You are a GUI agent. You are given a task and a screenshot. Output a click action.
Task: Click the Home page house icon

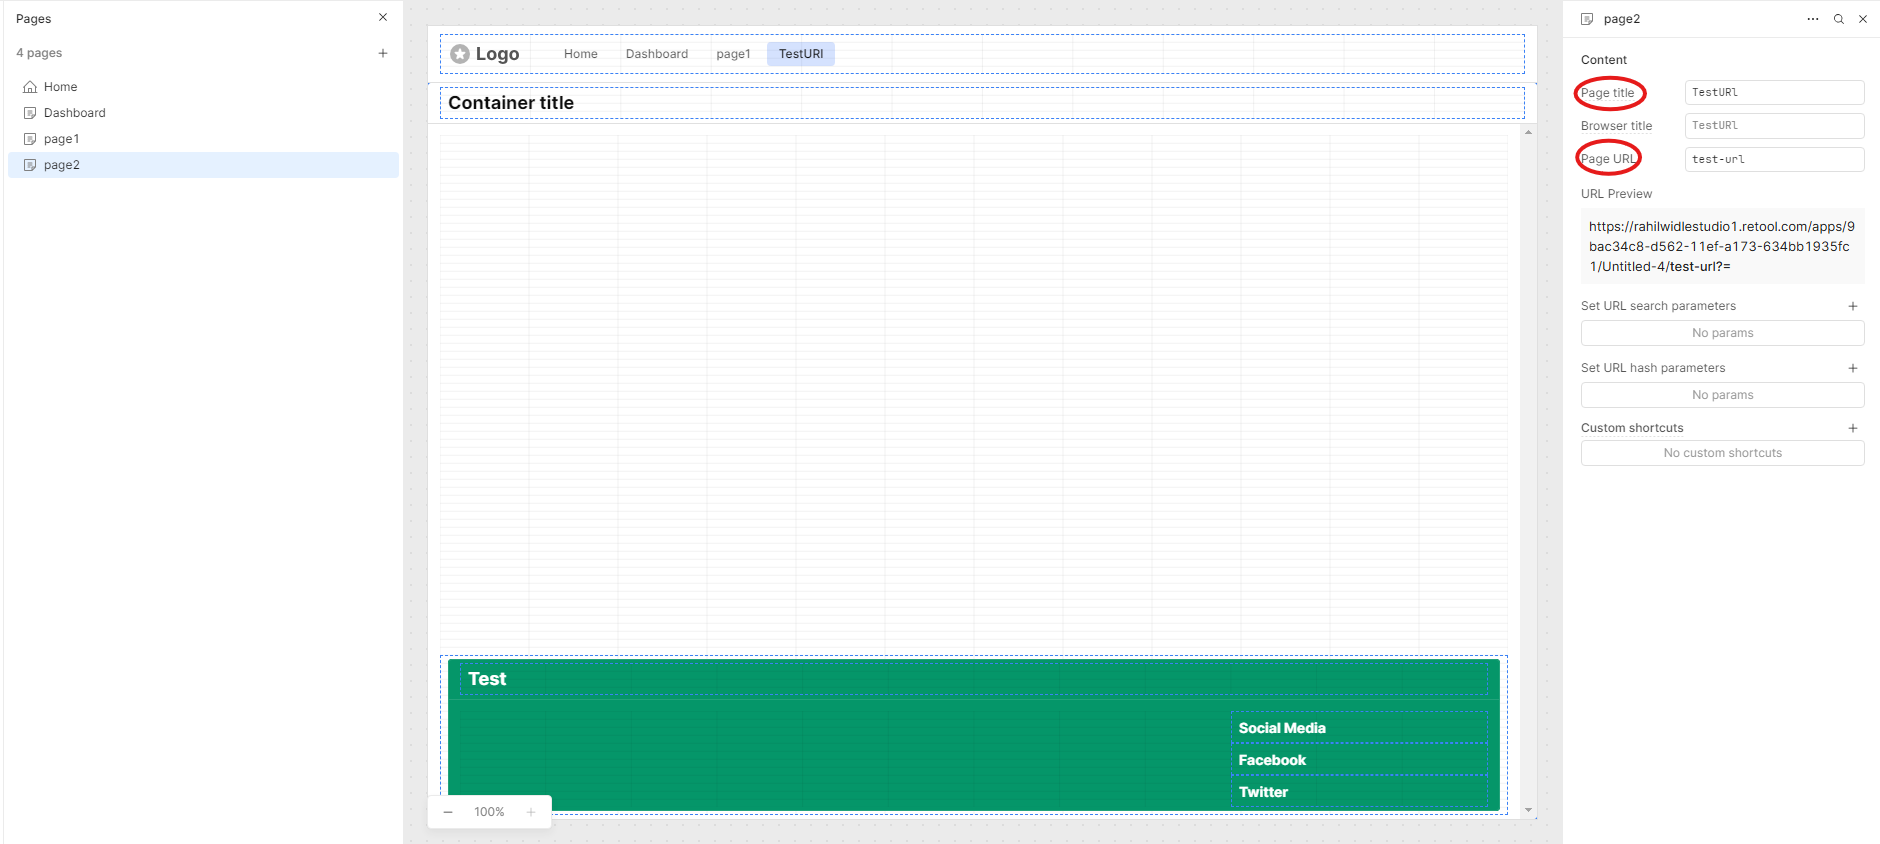tap(30, 87)
